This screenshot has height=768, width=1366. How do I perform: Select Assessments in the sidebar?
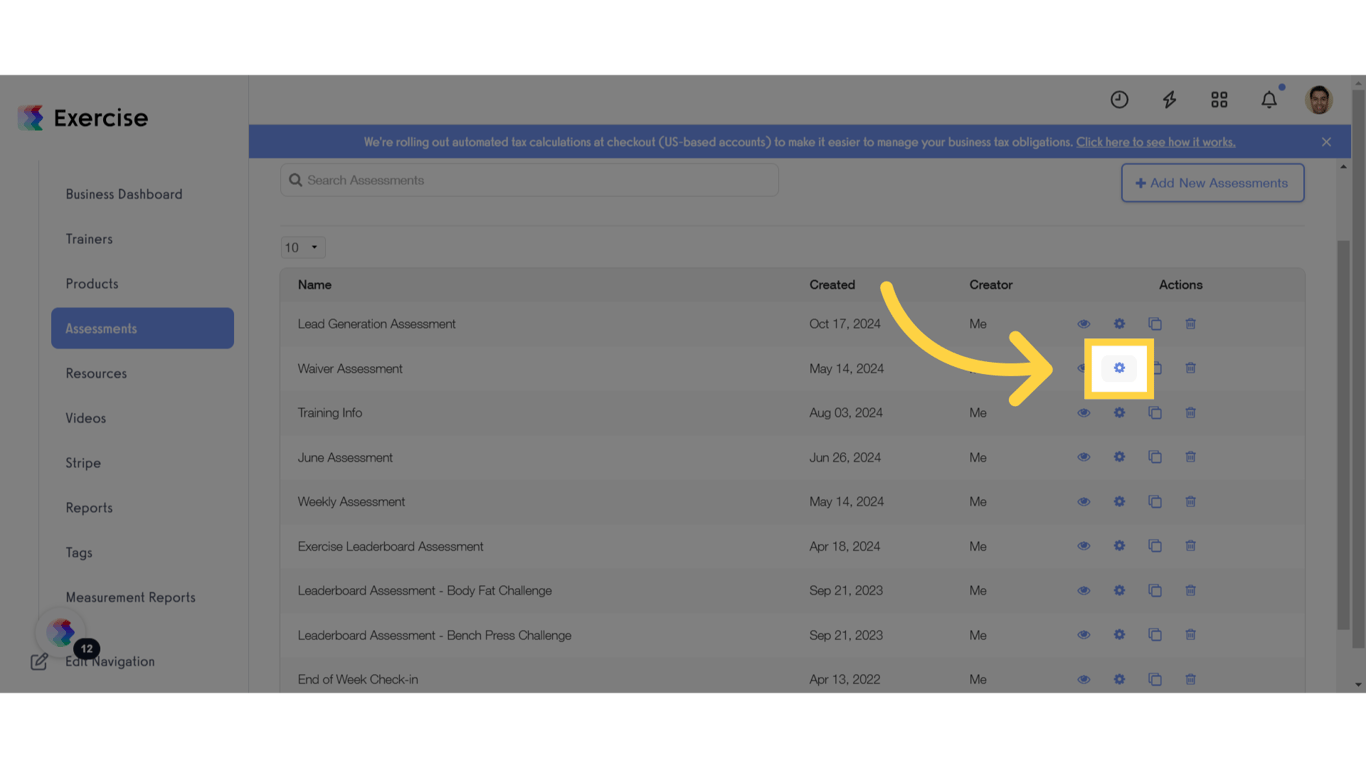point(142,328)
